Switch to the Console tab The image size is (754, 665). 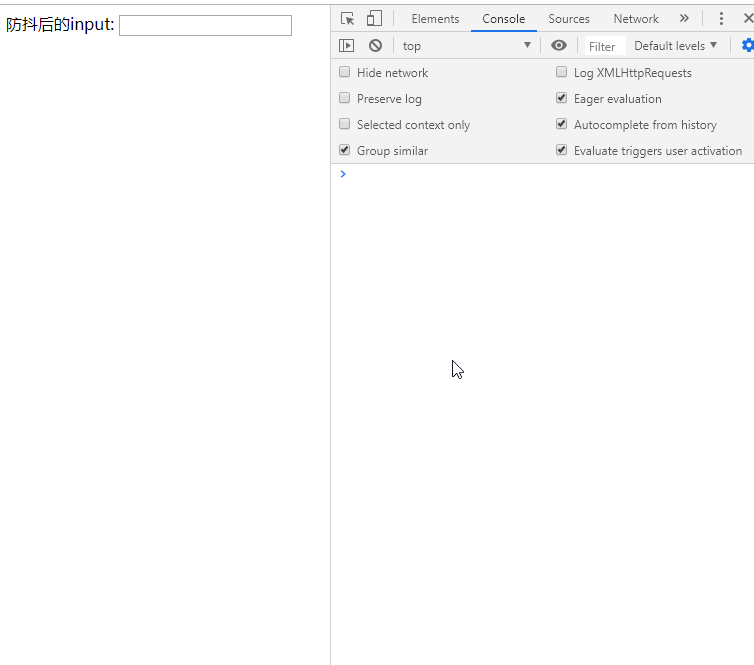[503, 19]
